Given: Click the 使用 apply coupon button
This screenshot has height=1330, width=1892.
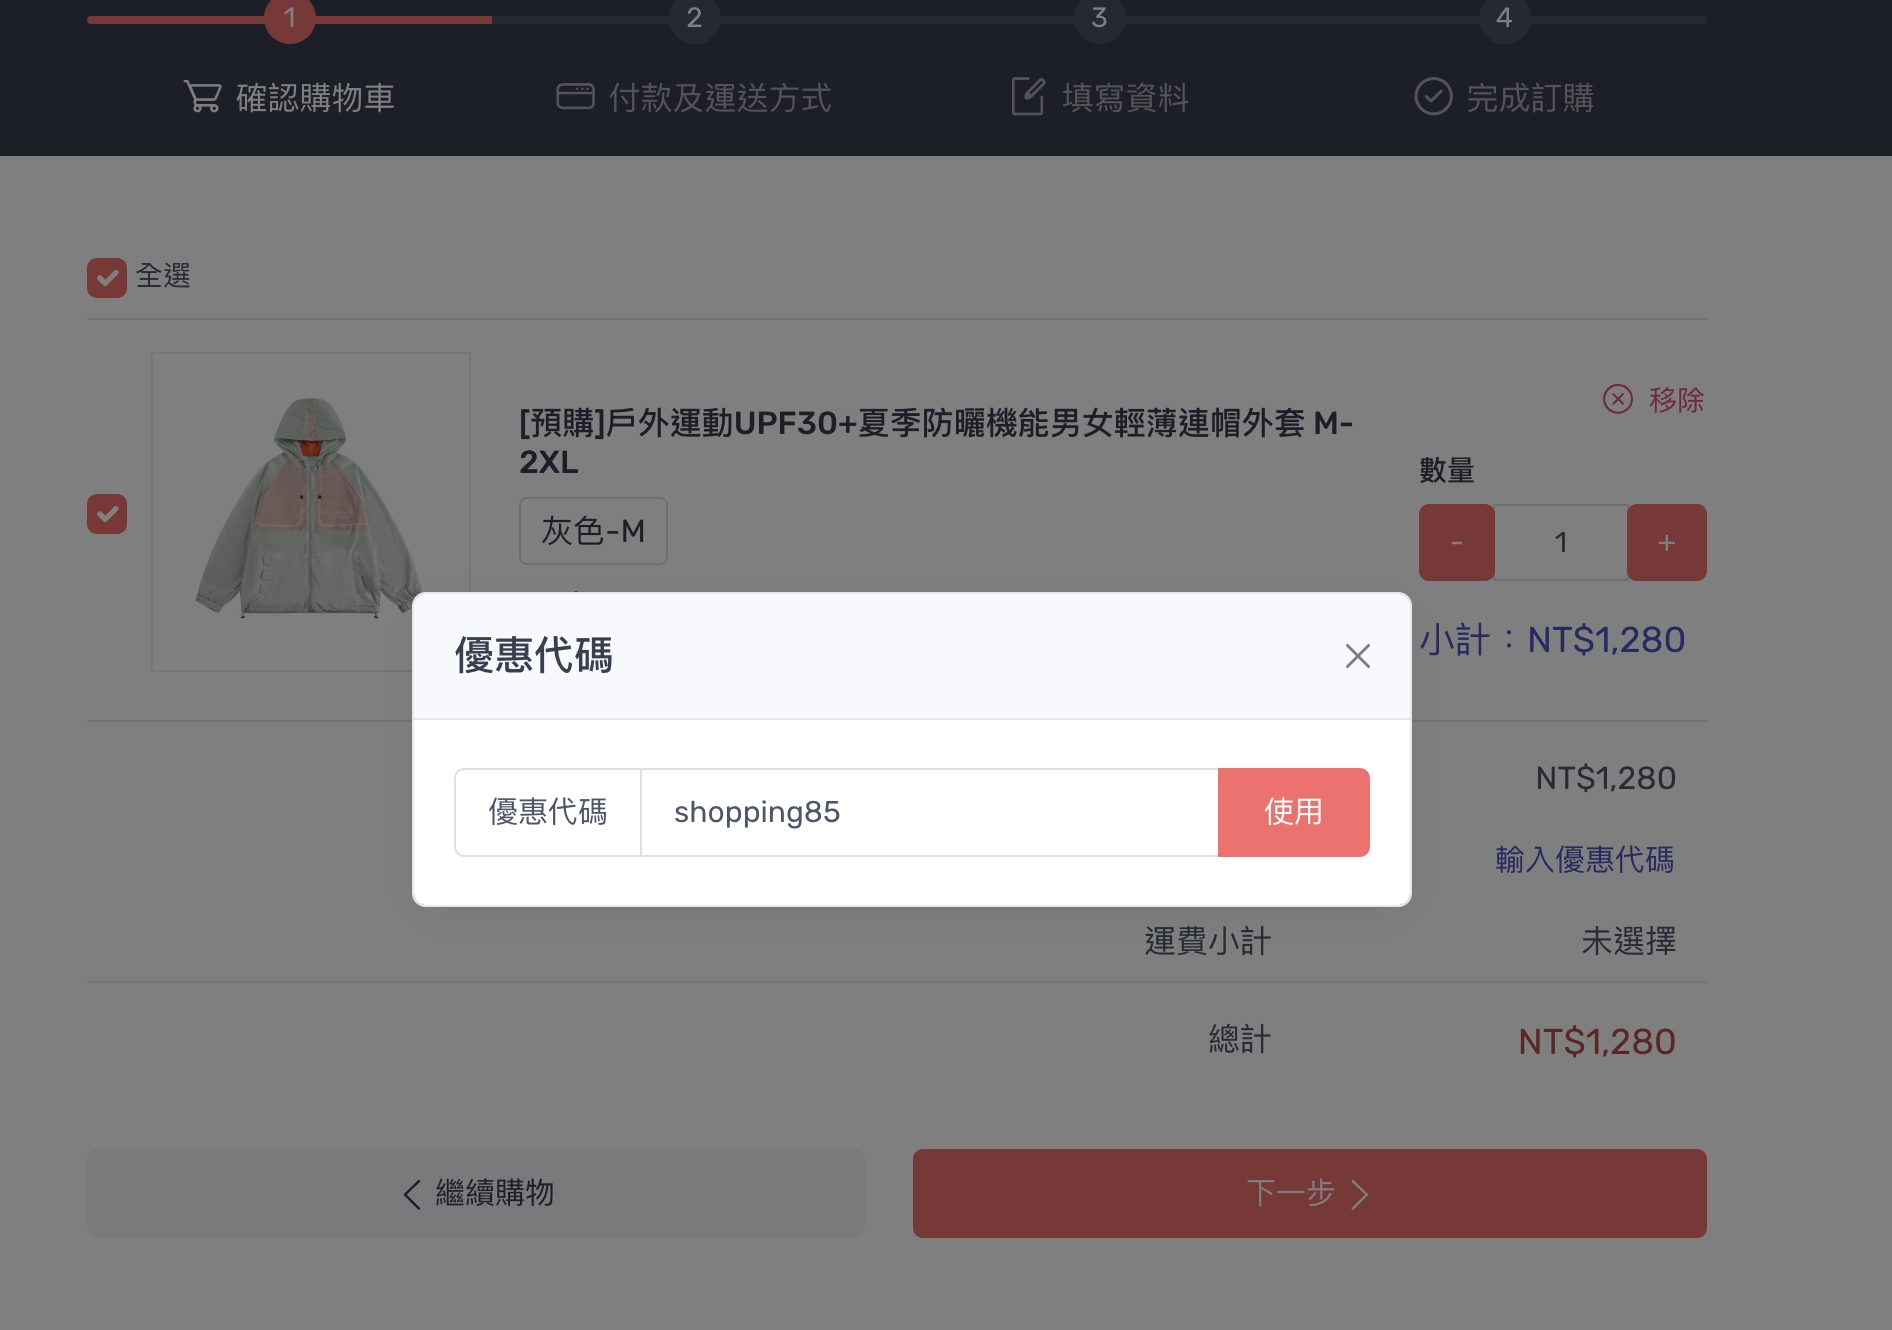Looking at the screenshot, I should point(1293,812).
